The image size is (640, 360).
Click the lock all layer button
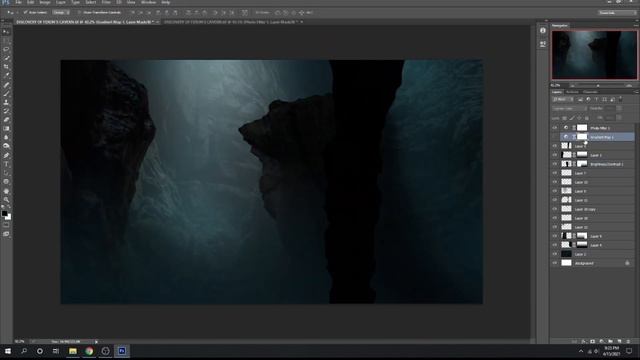(x=587, y=118)
